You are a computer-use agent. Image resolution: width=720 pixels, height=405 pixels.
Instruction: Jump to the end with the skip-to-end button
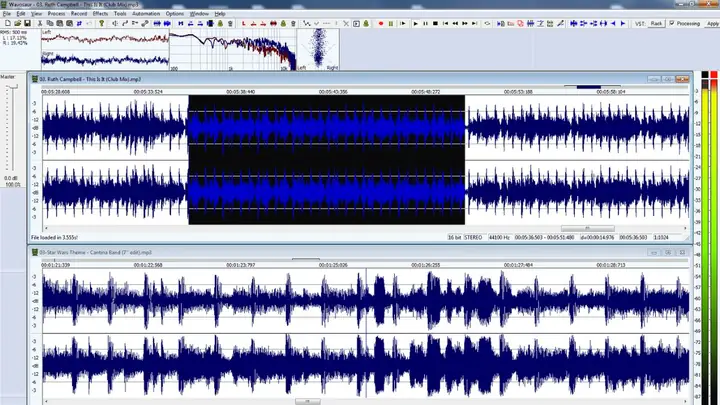[475, 23]
